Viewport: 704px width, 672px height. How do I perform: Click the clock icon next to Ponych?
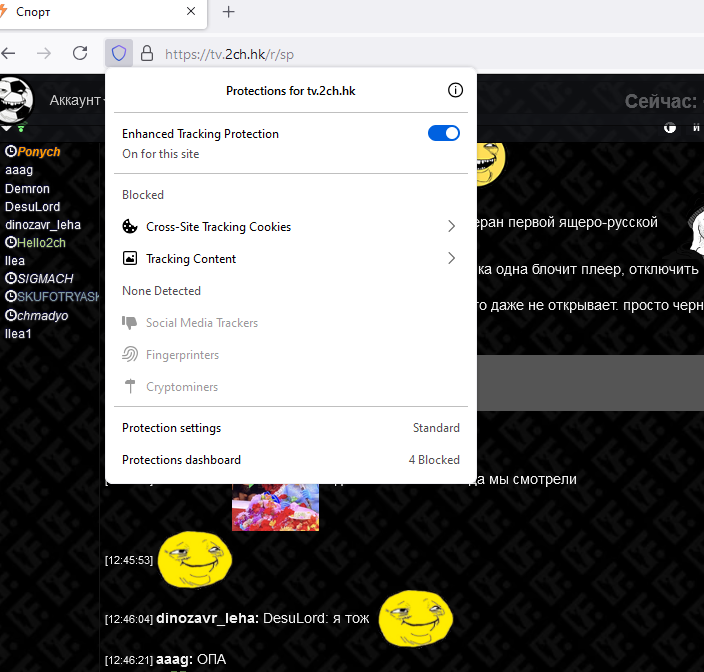(x=11, y=151)
